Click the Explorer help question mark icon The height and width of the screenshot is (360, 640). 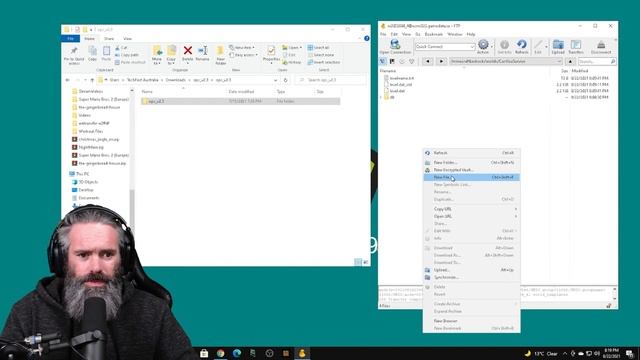[x=367, y=38]
